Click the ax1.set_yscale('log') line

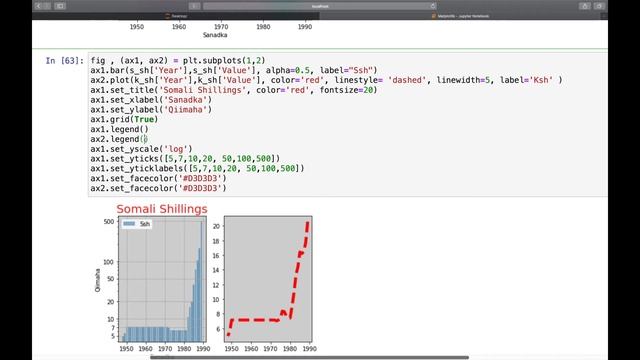pyautogui.click(x=141, y=149)
